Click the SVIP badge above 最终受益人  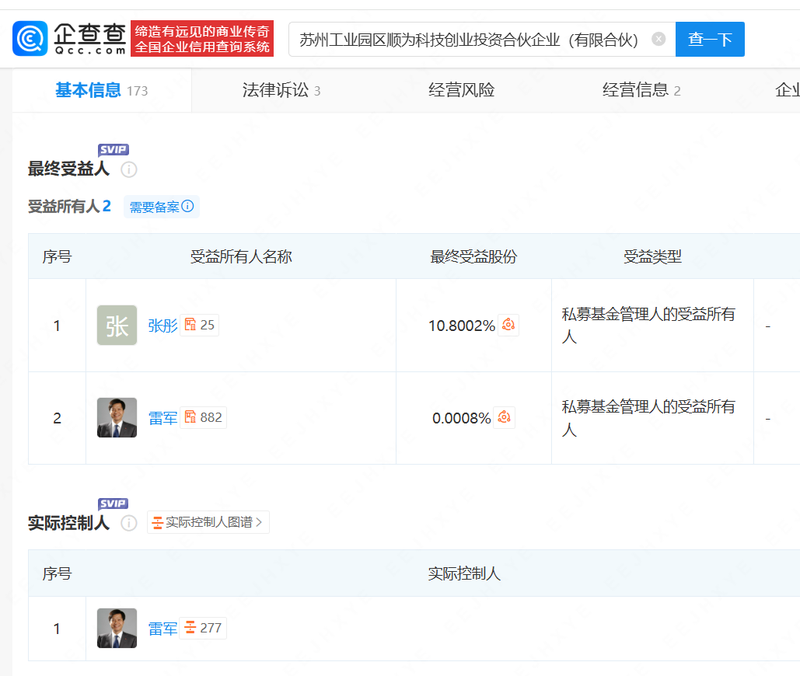pos(113,149)
